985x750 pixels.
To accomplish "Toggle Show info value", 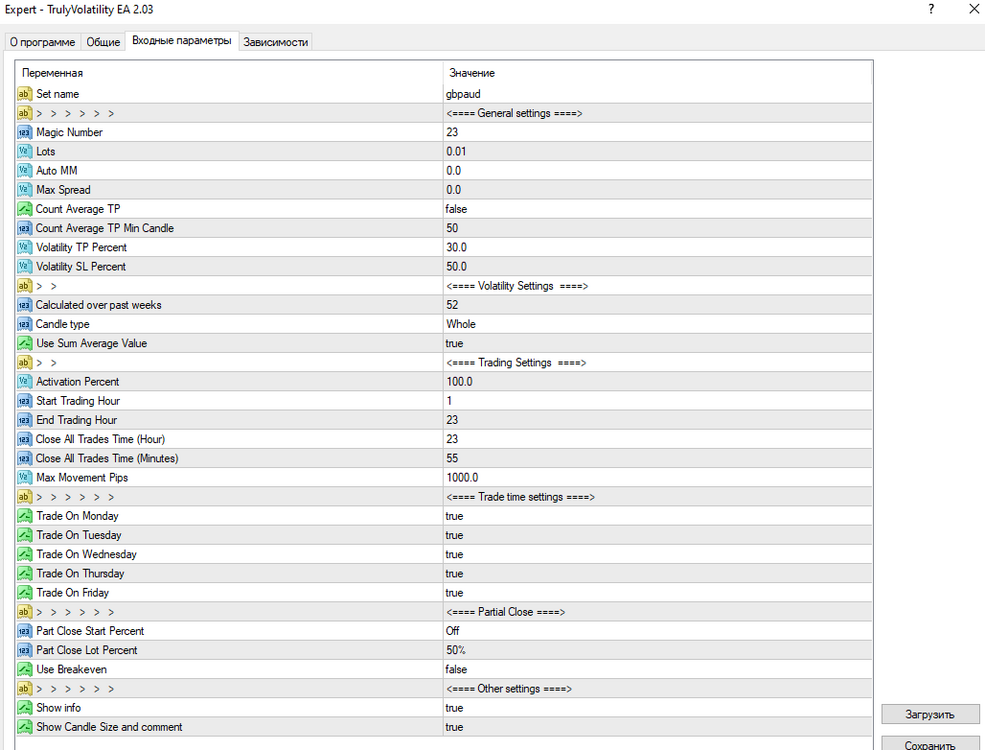I will 658,708.
